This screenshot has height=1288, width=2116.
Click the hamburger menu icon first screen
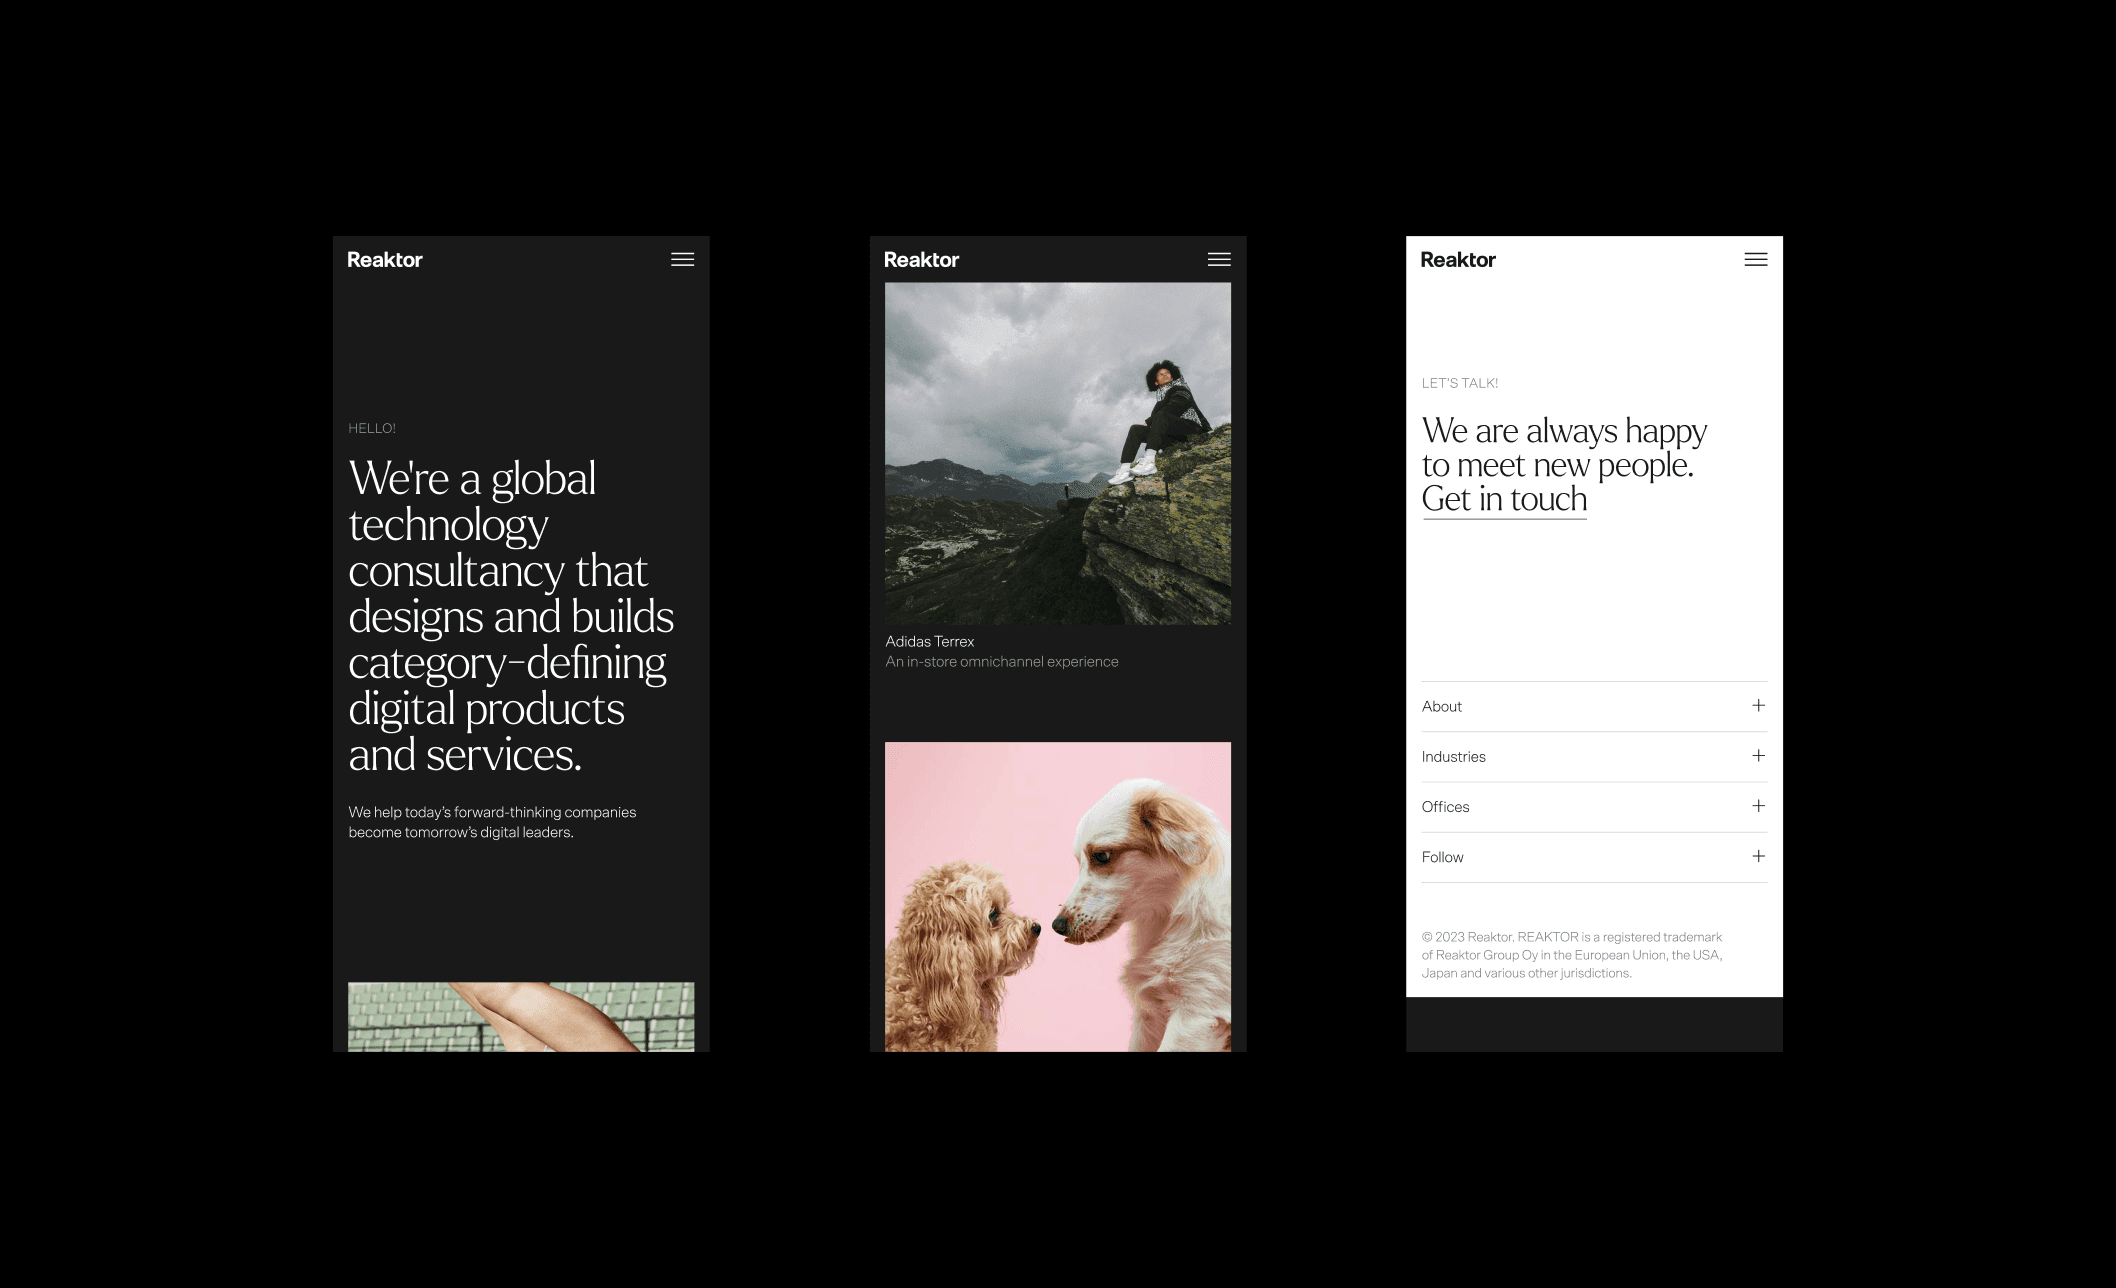point(682,257)
